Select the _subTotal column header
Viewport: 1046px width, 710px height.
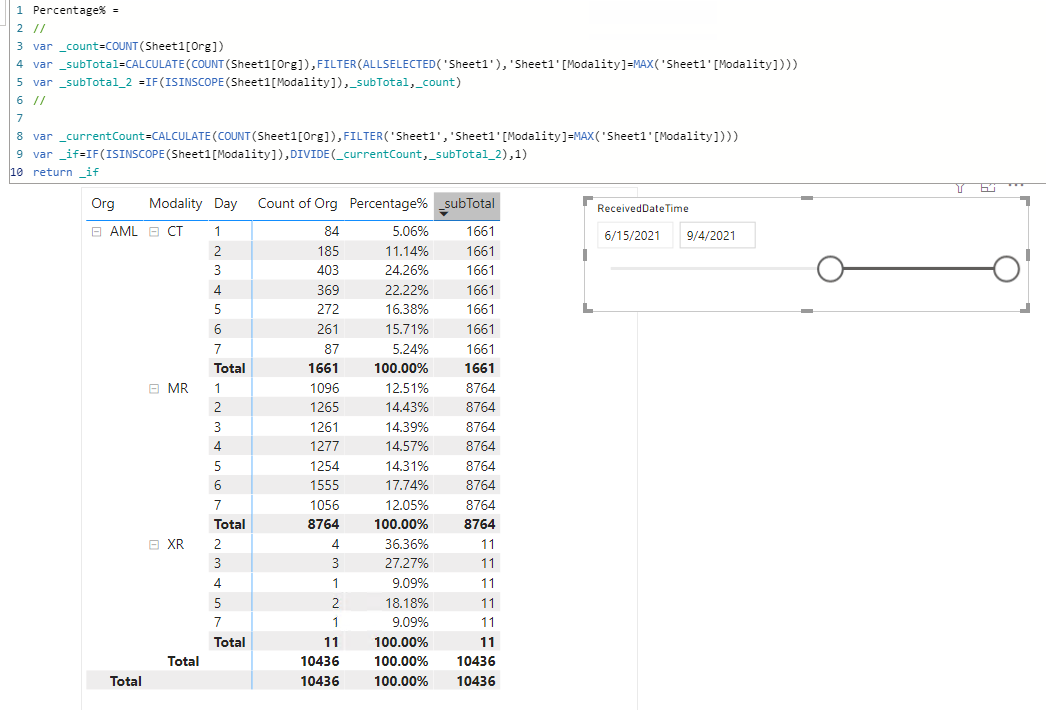pos(466,204)
